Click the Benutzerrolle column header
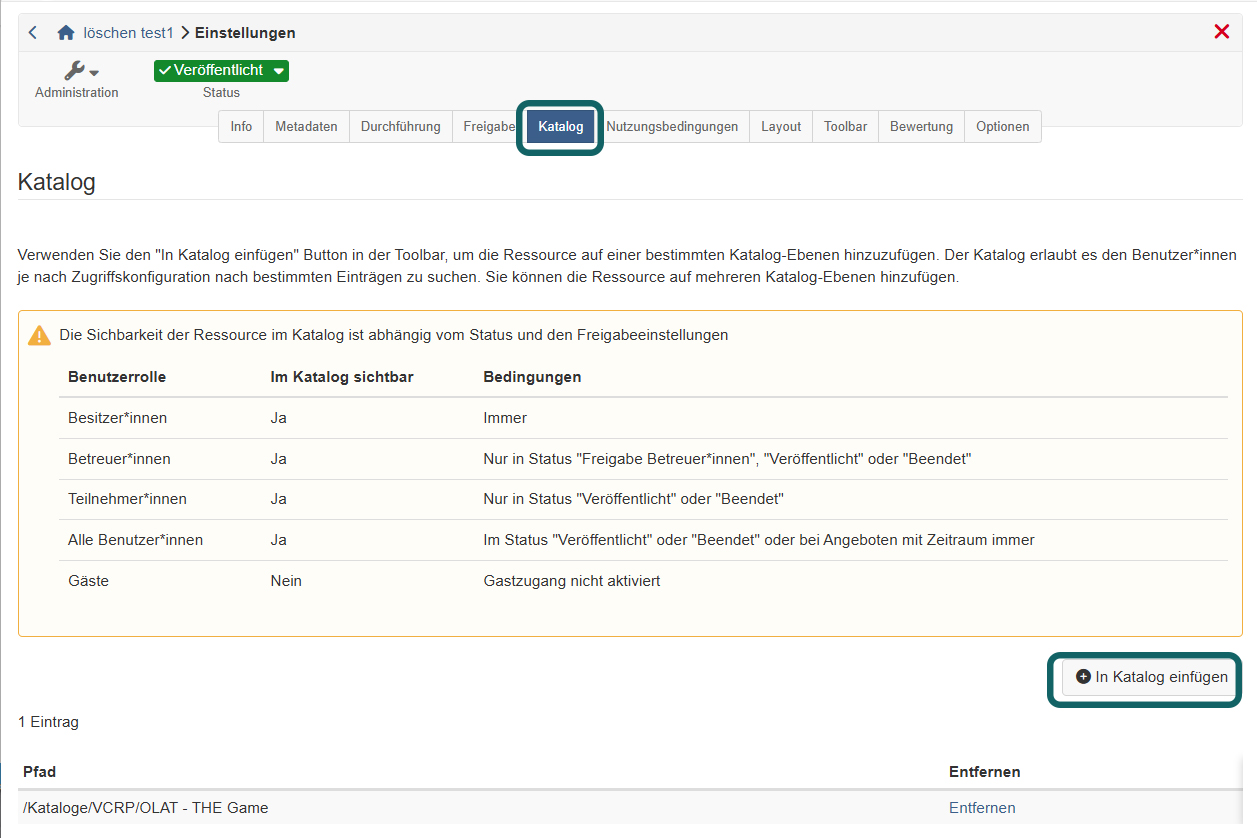This screenshot has height=838, width=1257. pyautogui.click(x=117, y=377)
